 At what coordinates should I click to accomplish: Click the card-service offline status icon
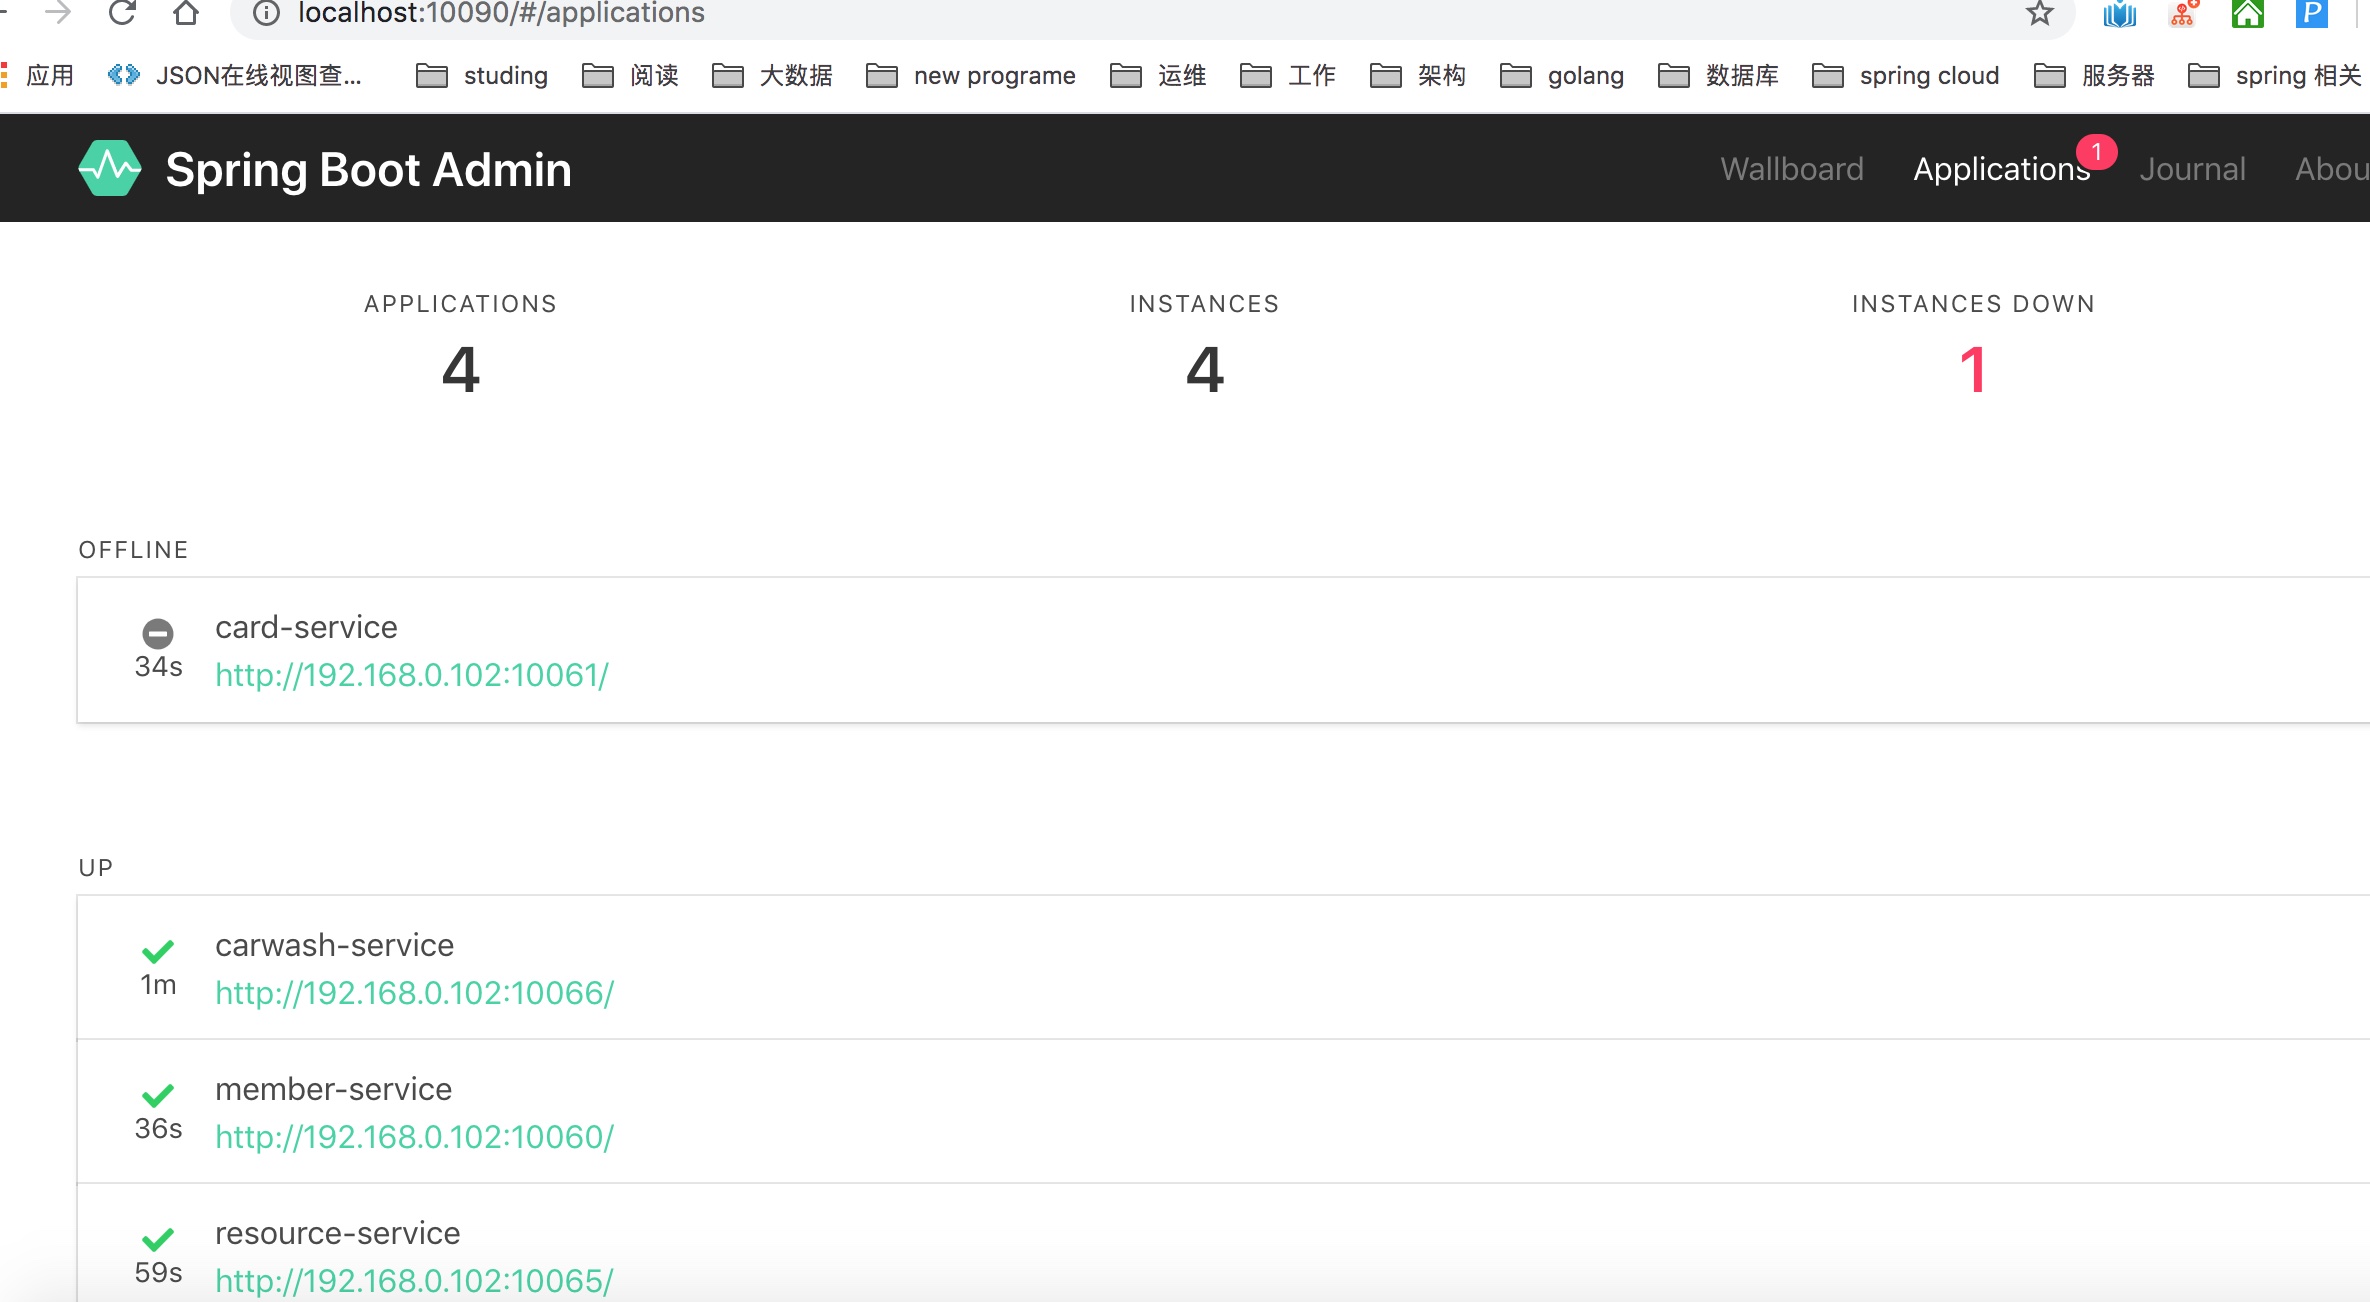coord(158,633)
